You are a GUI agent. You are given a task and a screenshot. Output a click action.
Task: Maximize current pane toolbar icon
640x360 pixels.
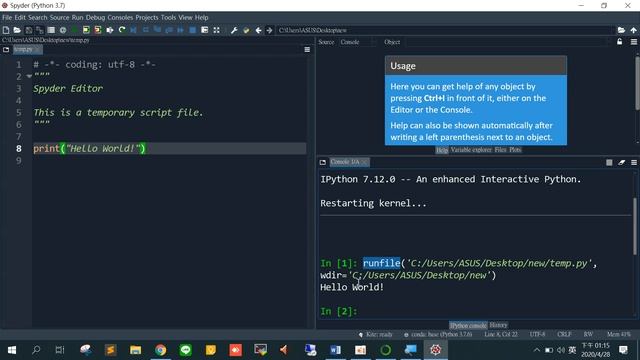[204, 30]
